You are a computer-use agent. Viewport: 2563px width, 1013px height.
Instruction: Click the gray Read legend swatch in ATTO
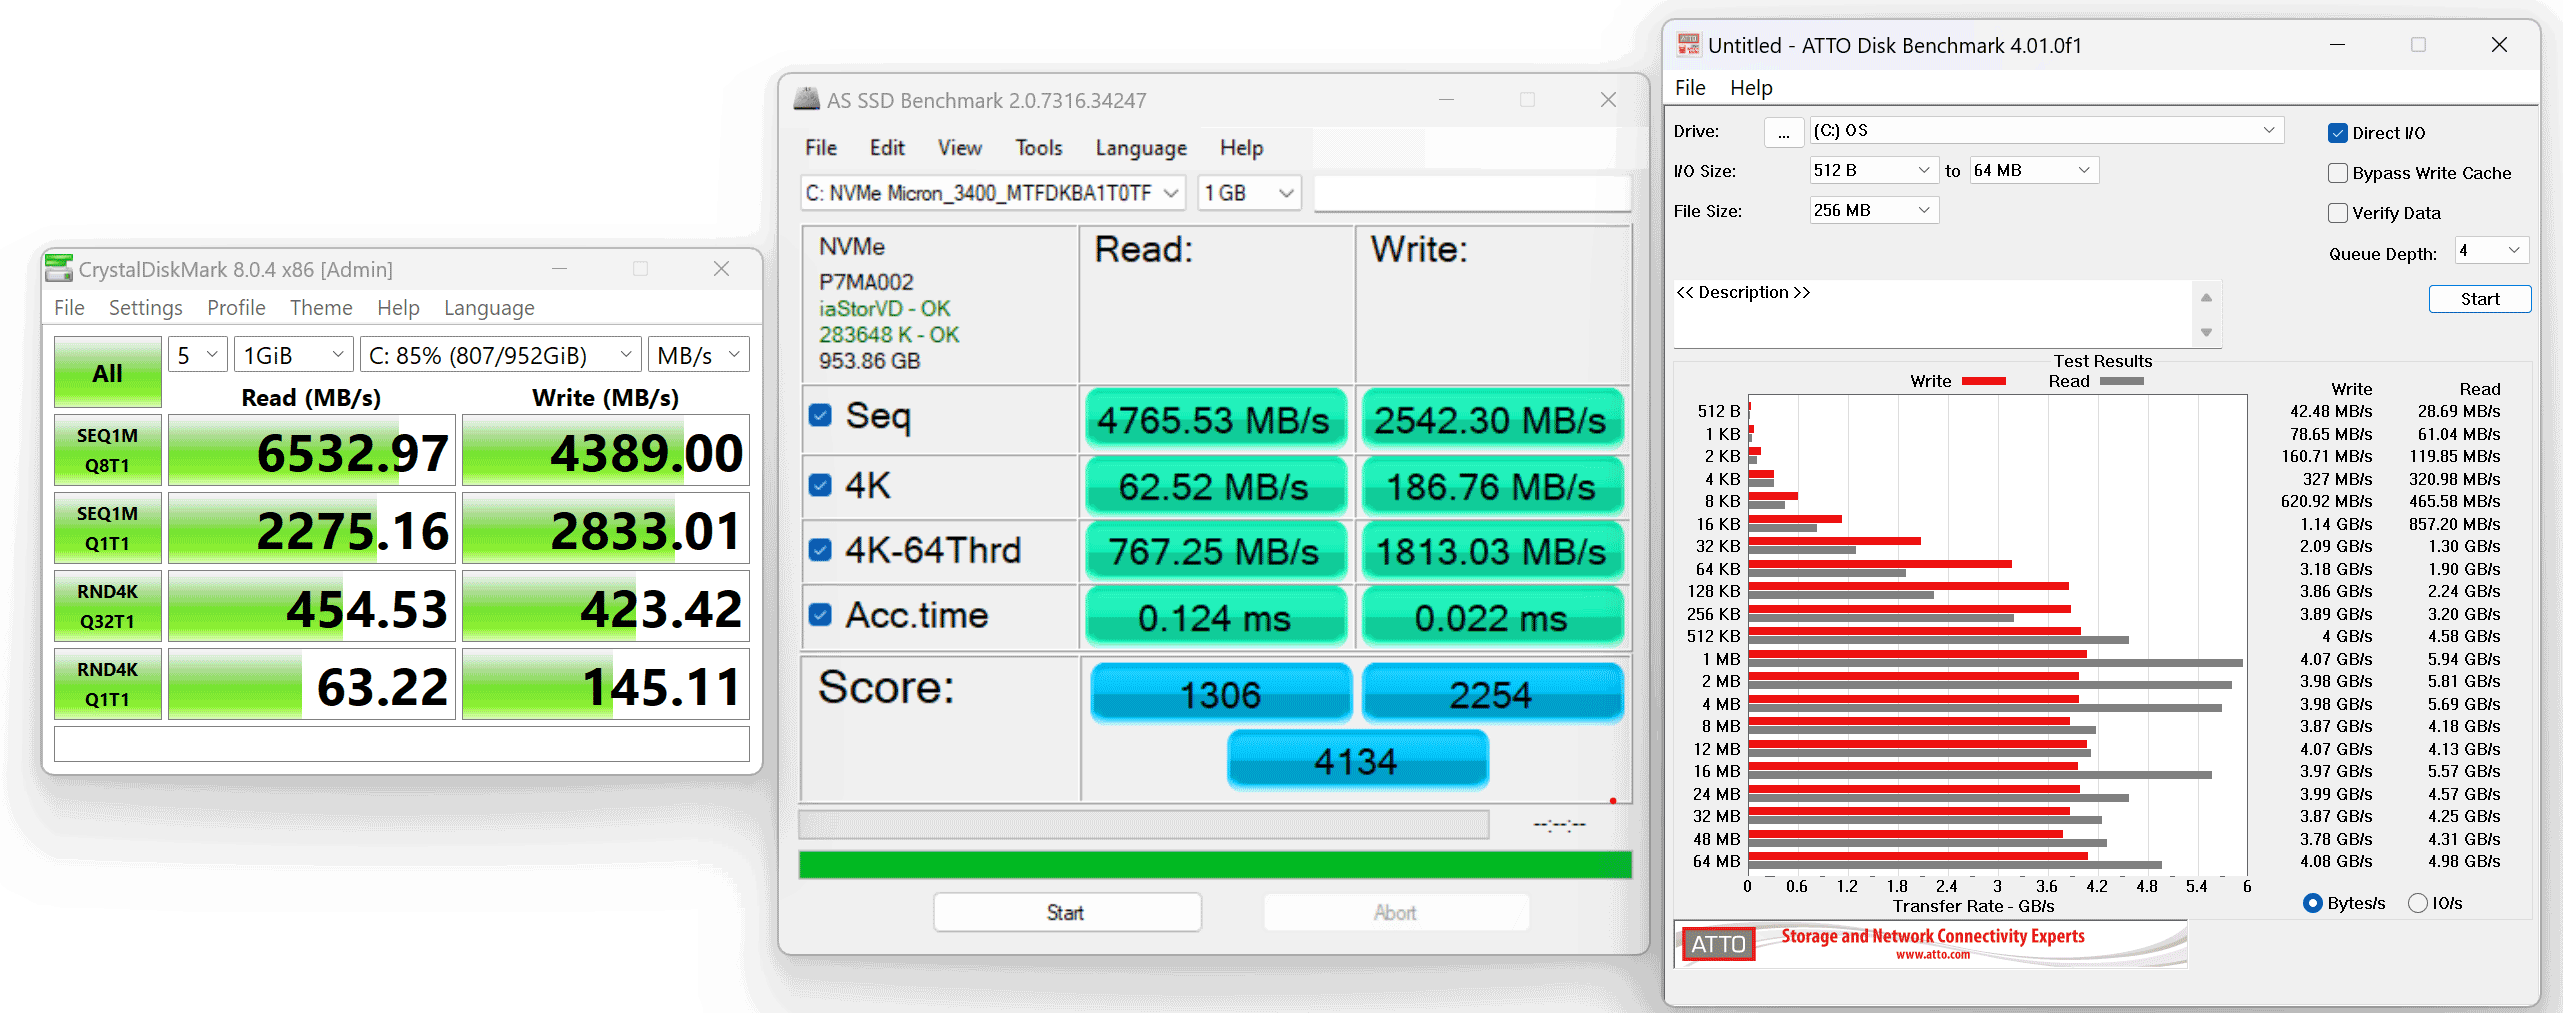click(2121, 381)
